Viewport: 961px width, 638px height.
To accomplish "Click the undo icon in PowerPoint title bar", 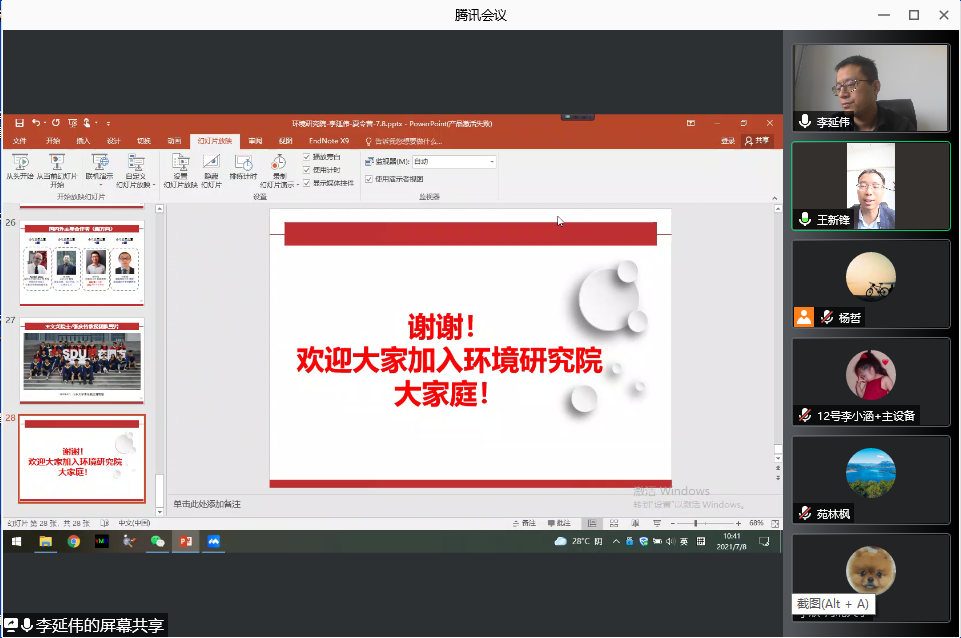I will click(x=36, y=123).
